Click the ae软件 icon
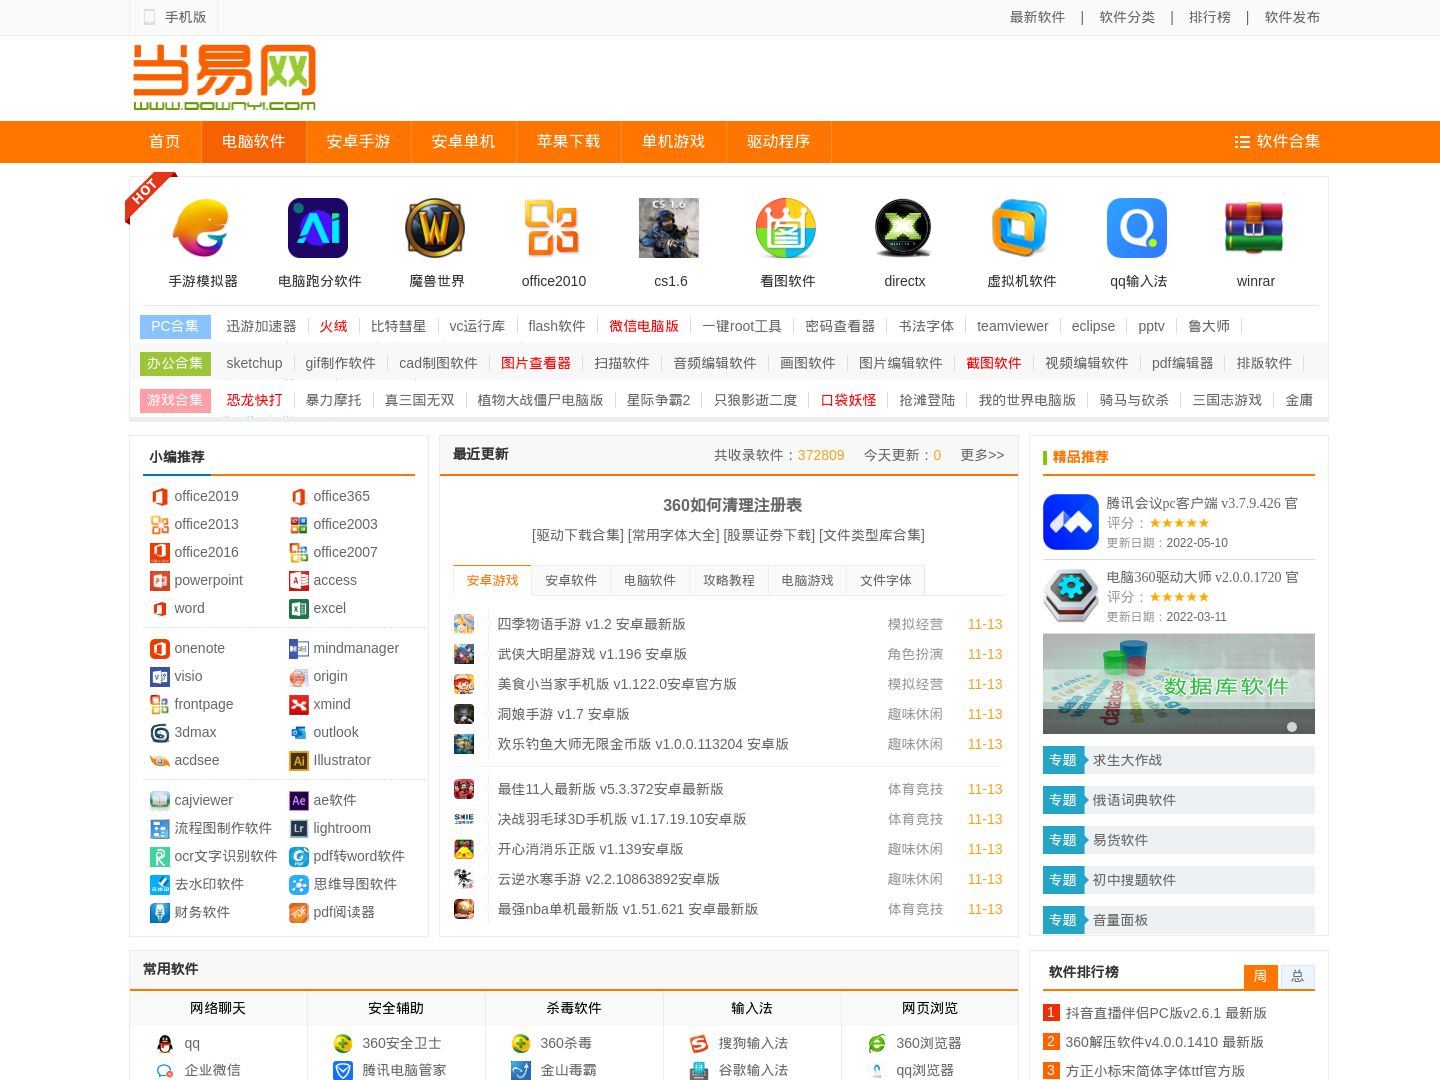The image size is (1440, 1080). pos(298,800)
